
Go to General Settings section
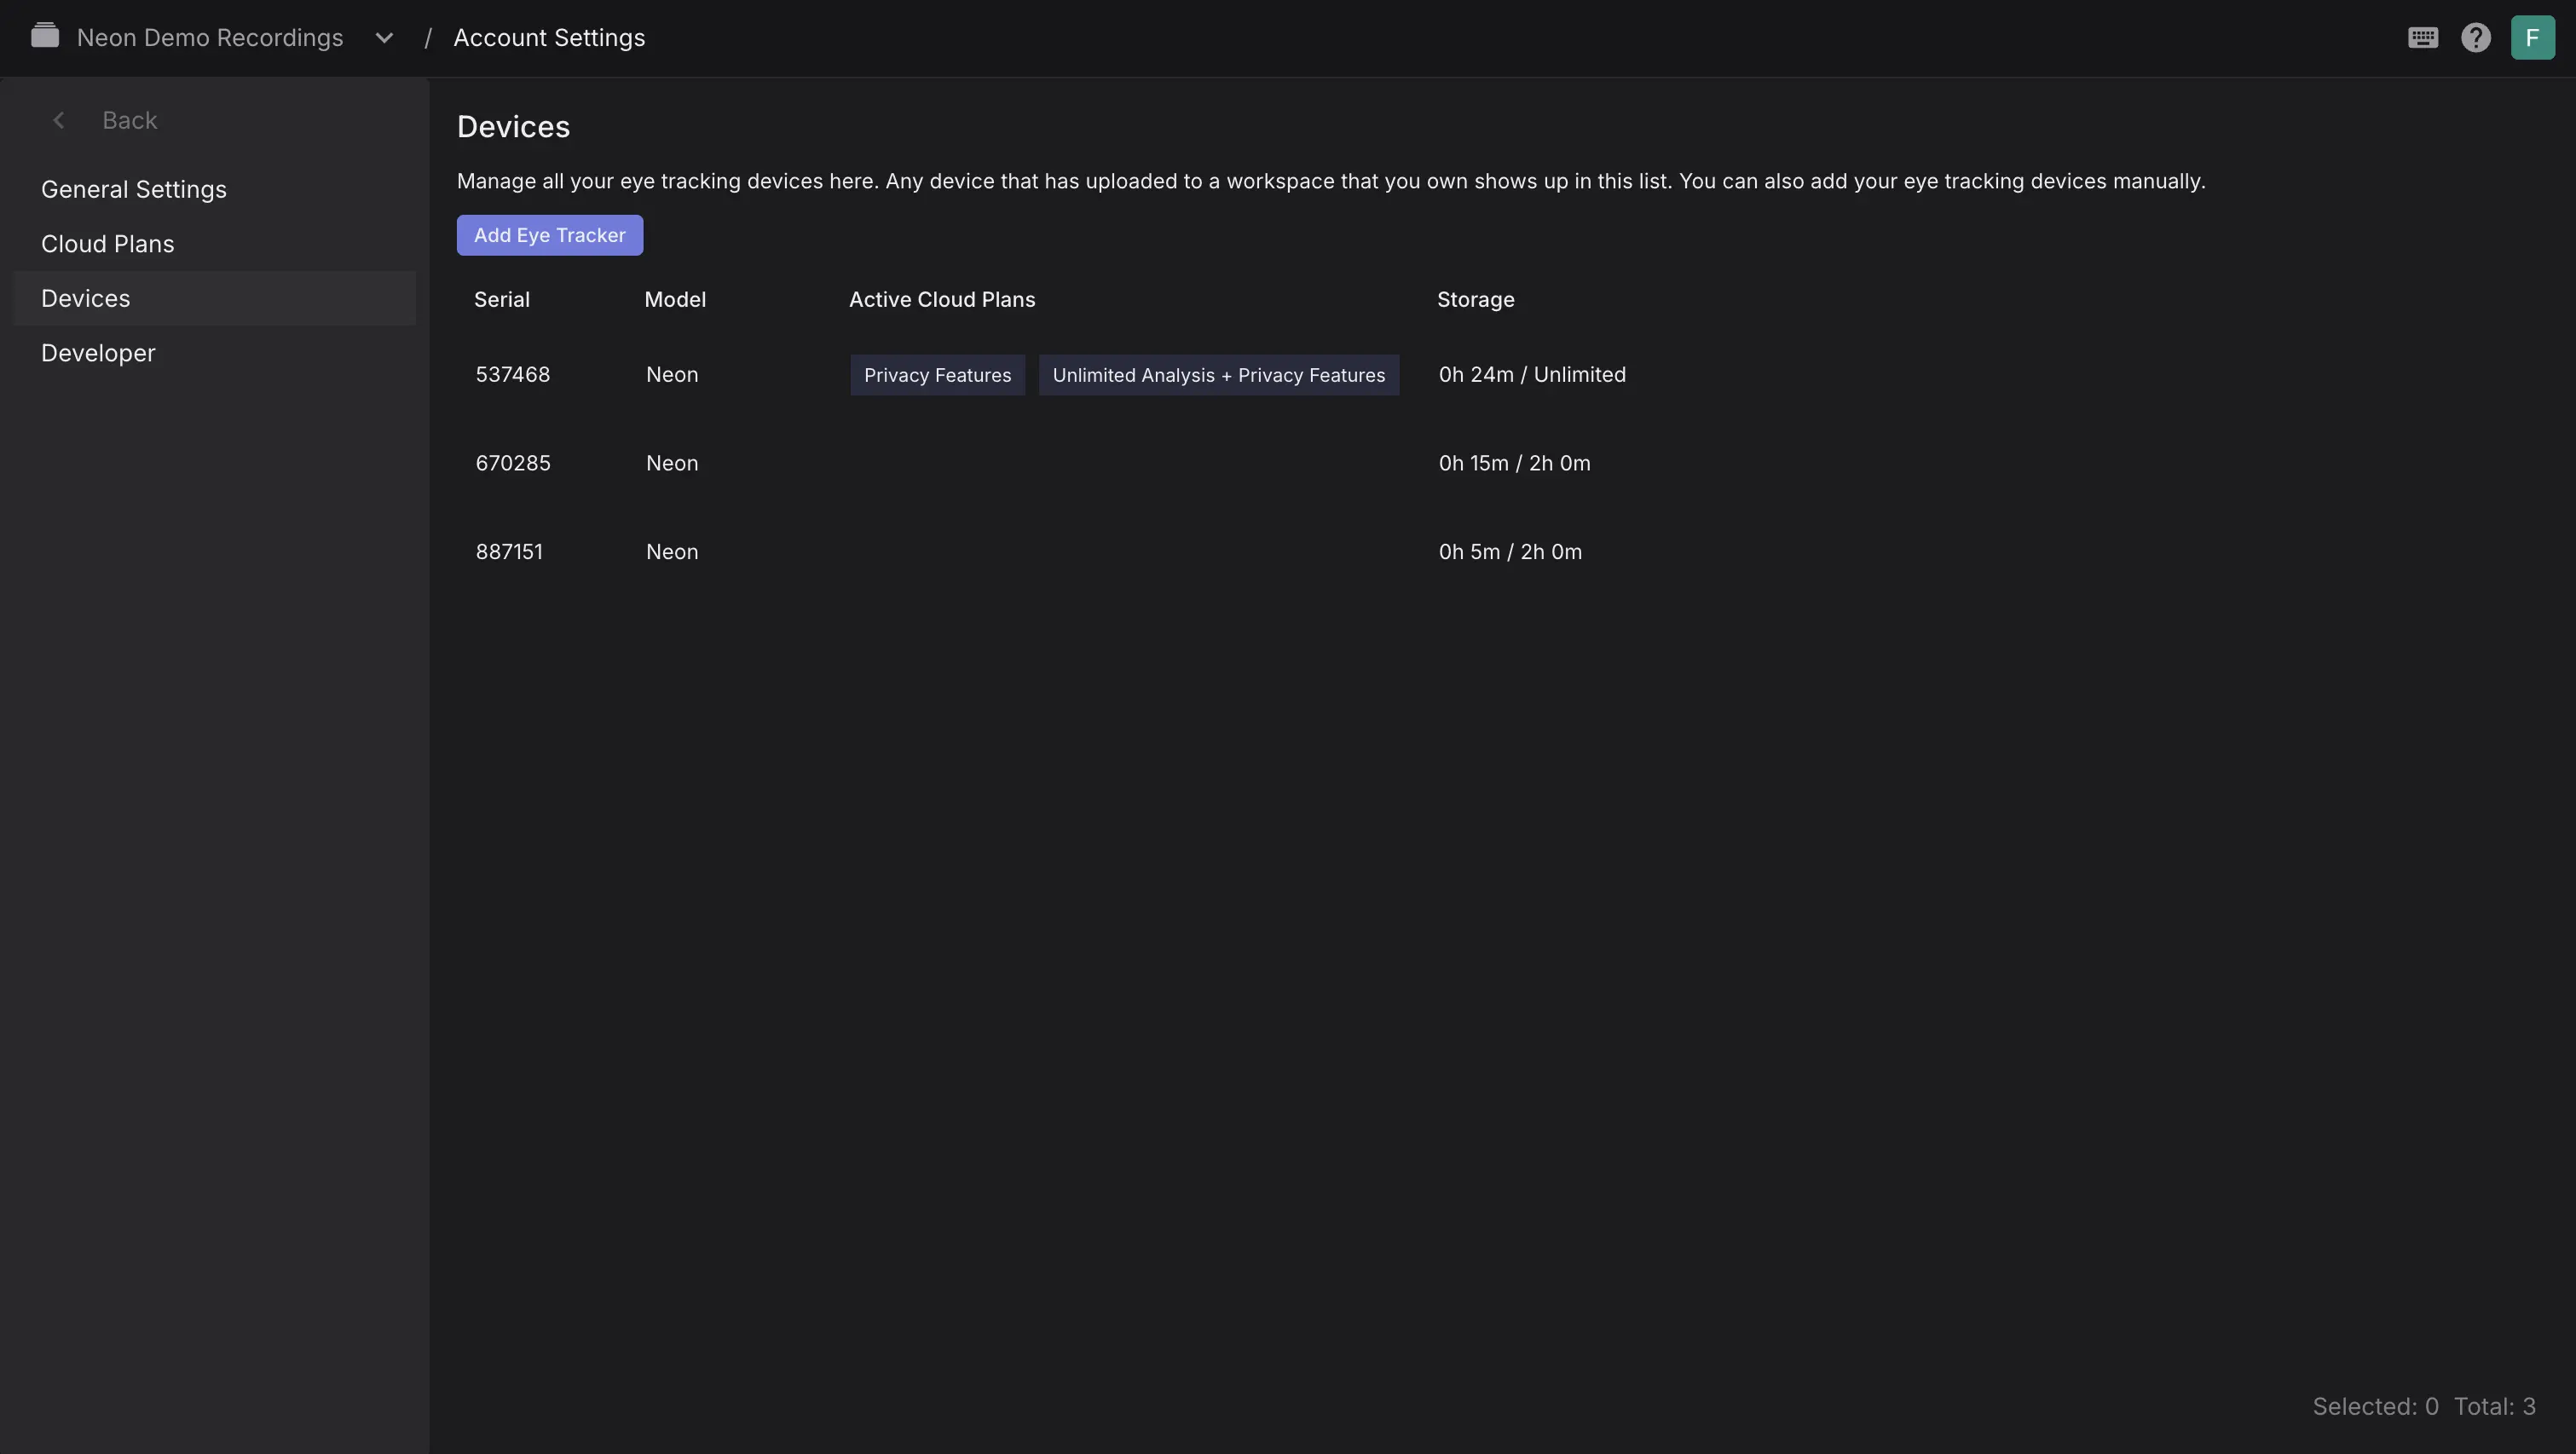click(134, 189)
